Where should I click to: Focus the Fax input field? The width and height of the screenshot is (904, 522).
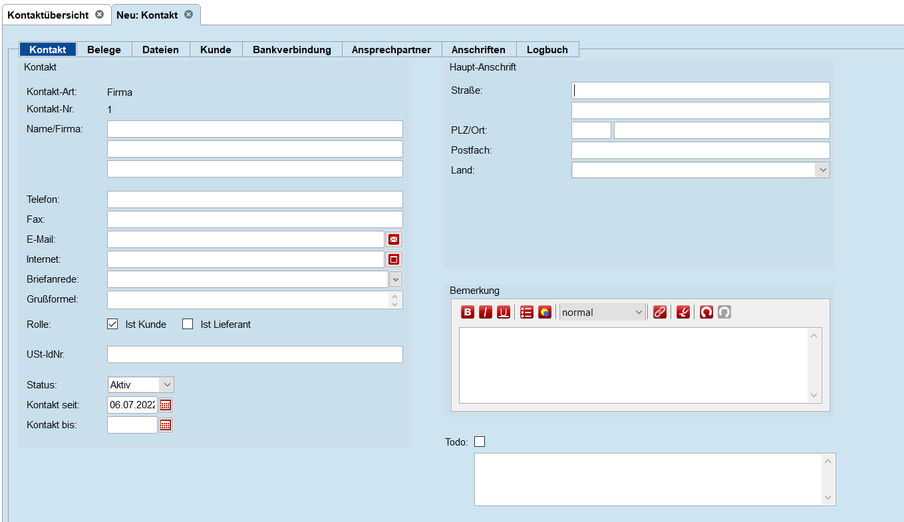click(x=255, y=219)
